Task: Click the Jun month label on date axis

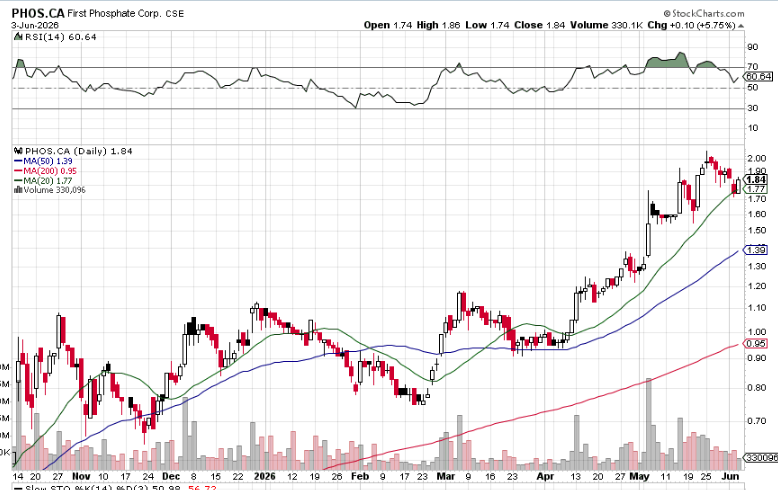Action: [730, 476]
